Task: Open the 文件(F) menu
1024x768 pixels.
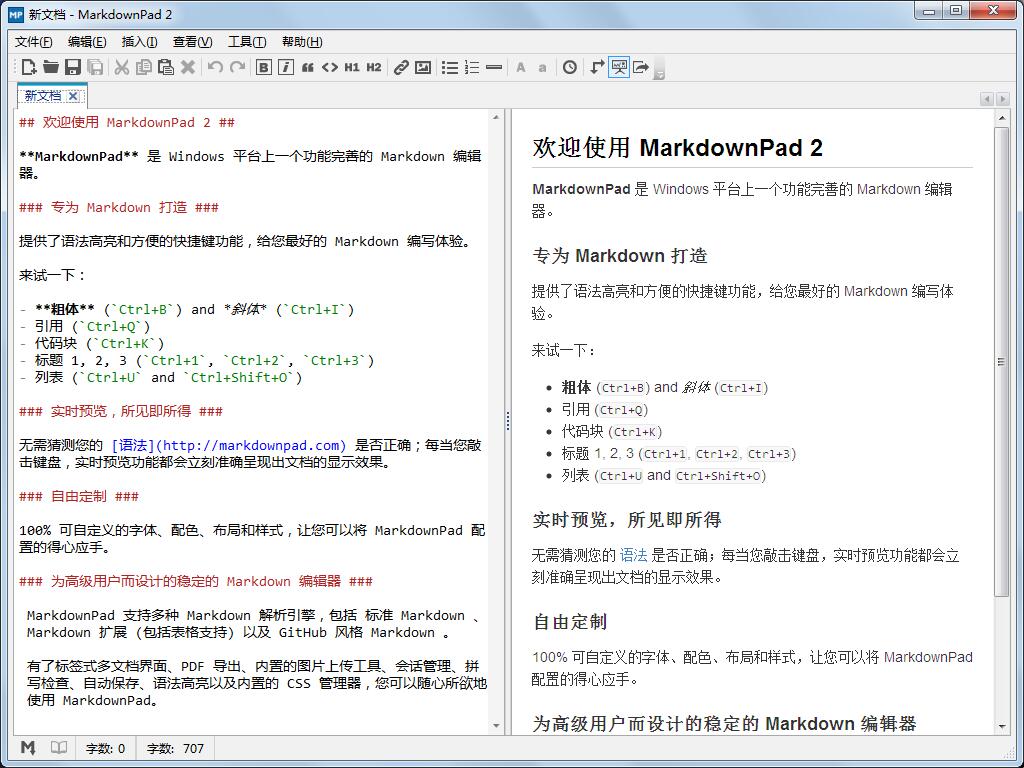Action: pyautogui.click(x=33, y=42)
